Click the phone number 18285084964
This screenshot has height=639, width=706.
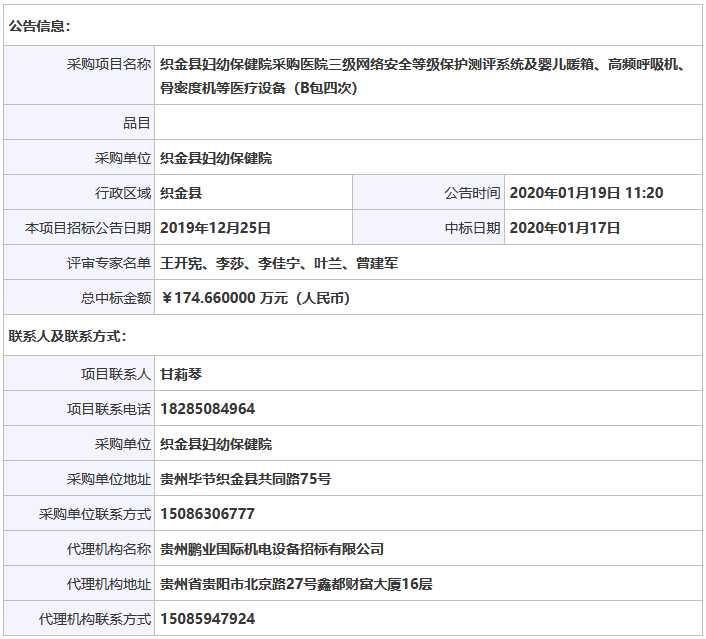[x=208, y=409]
